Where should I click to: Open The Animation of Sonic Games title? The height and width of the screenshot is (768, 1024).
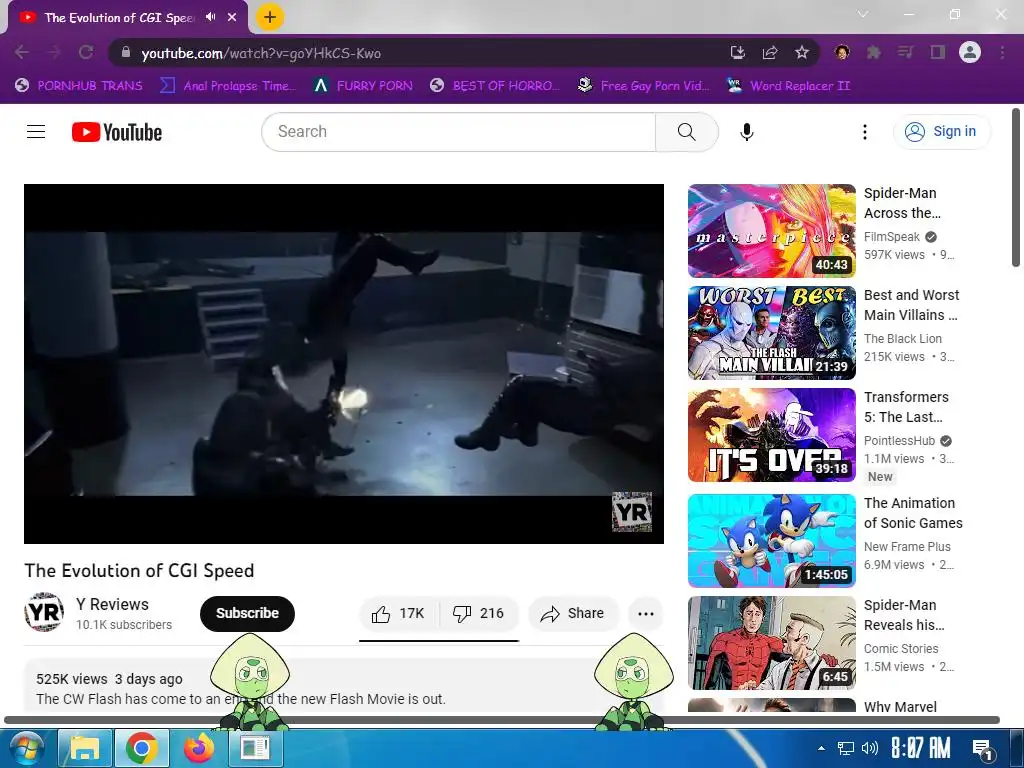pos(913,513)
